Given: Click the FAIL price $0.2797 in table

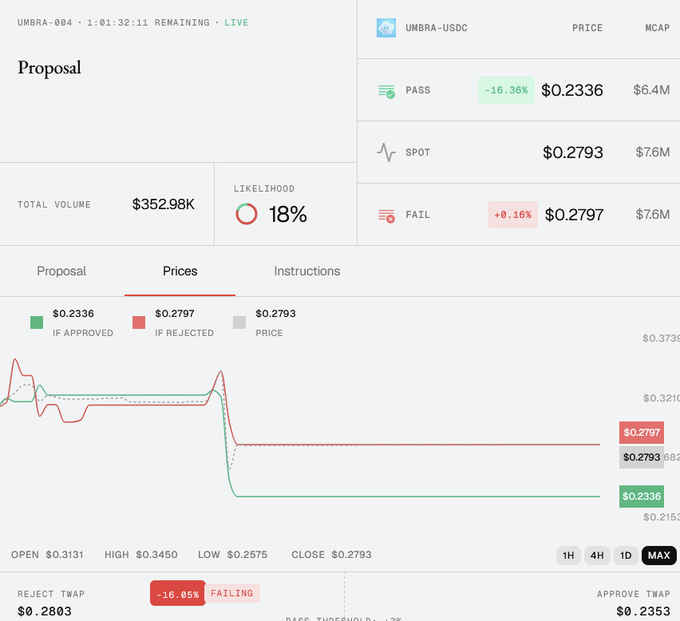Looking at the screenshot, I should point(574,215).
